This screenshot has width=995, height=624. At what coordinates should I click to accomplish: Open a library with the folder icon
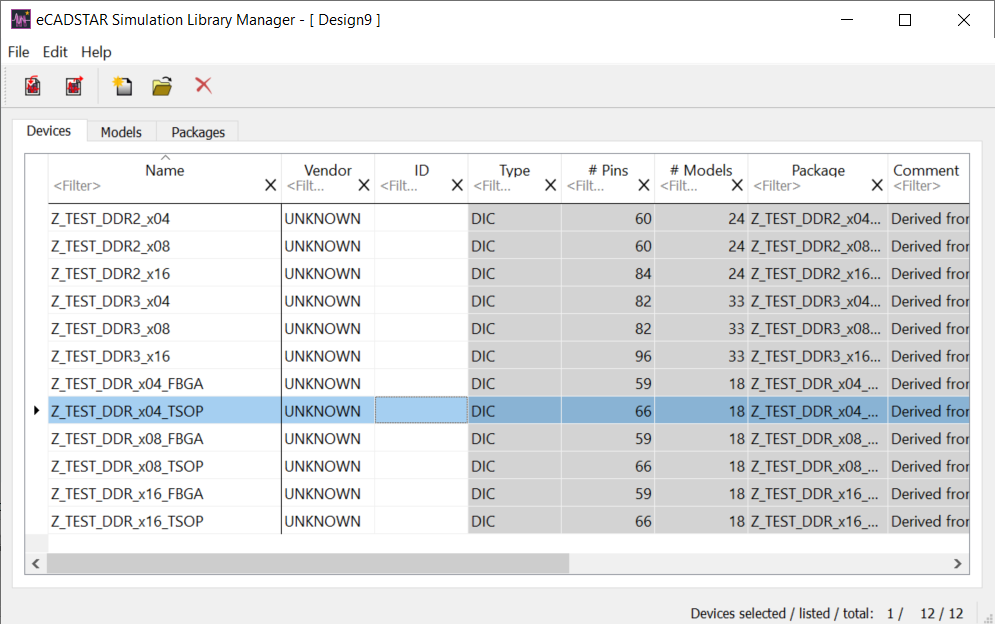pos(162,86)
